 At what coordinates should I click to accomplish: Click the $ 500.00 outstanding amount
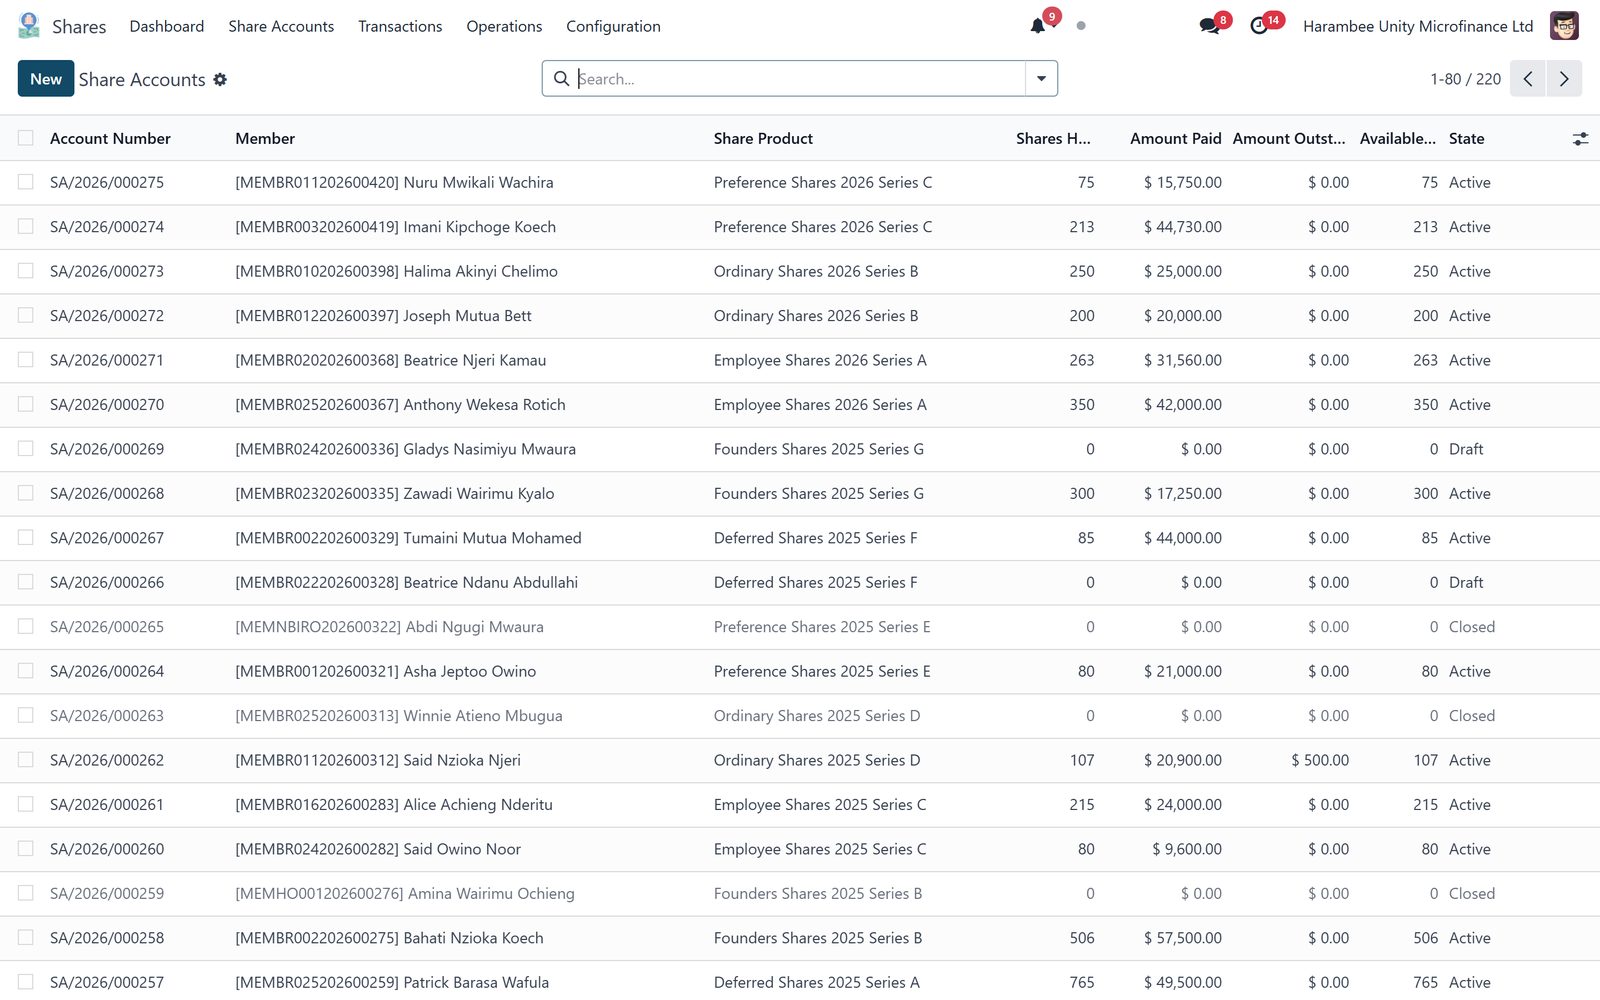(1320, 760)
